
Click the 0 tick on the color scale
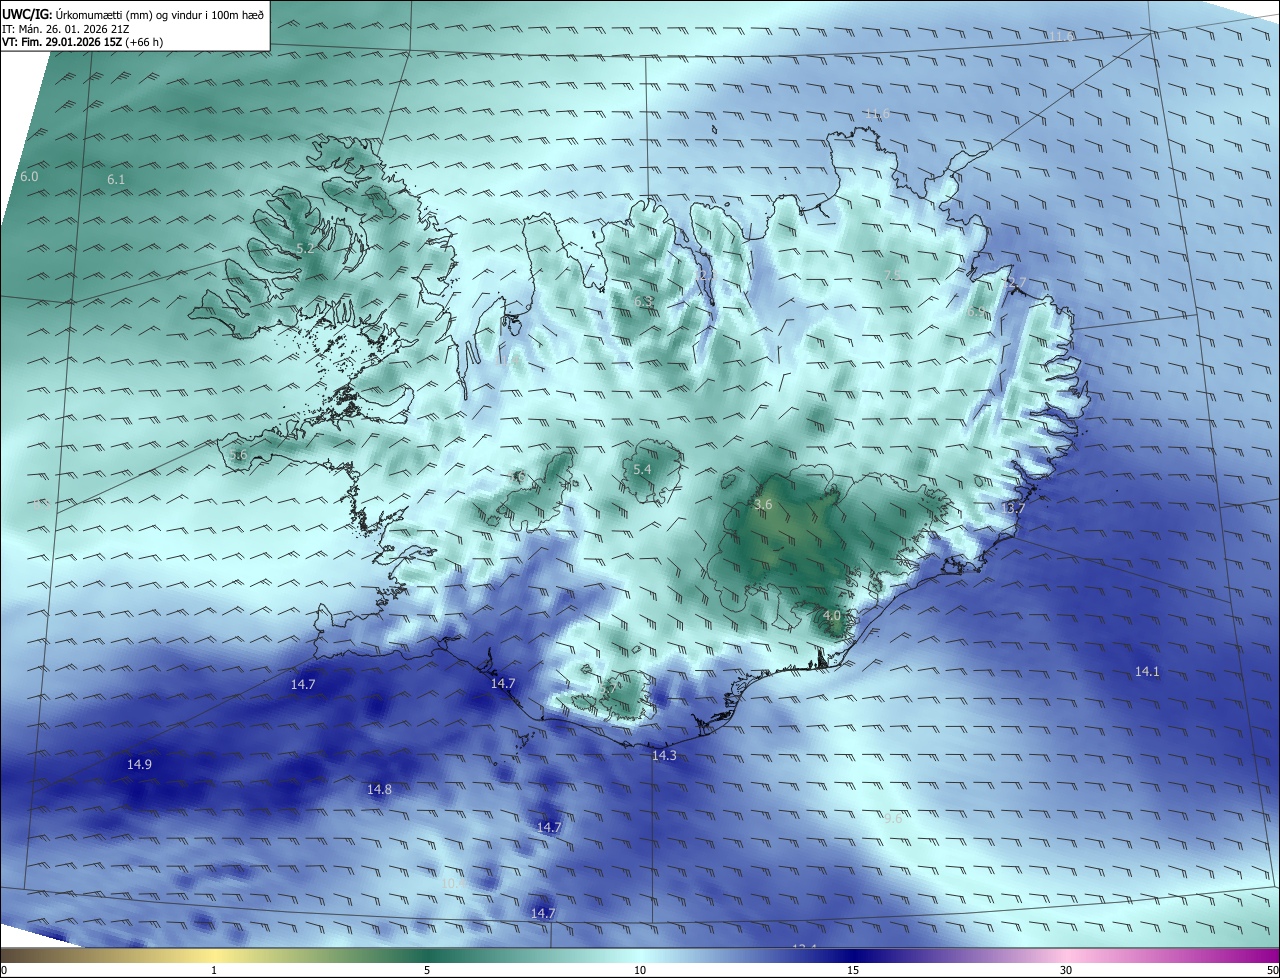point(4,970)
